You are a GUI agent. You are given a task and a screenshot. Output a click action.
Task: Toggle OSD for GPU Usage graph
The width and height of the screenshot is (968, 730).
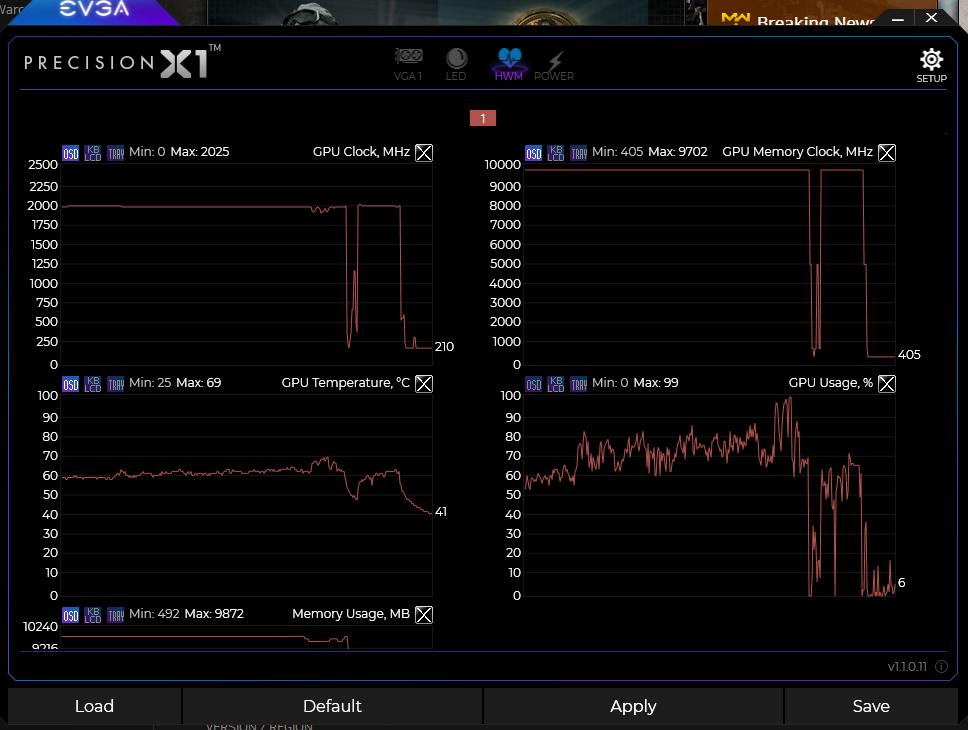(x=533, y=384)
